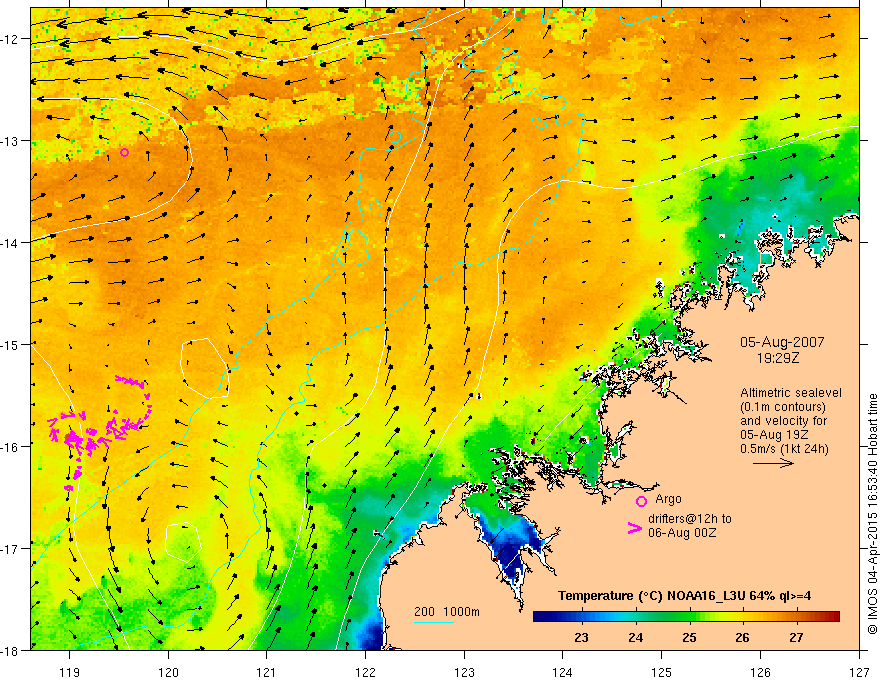Screen dimensions: 880x680
Task: Select the '05-Aug-2007' date label
Action: point(782,342)
